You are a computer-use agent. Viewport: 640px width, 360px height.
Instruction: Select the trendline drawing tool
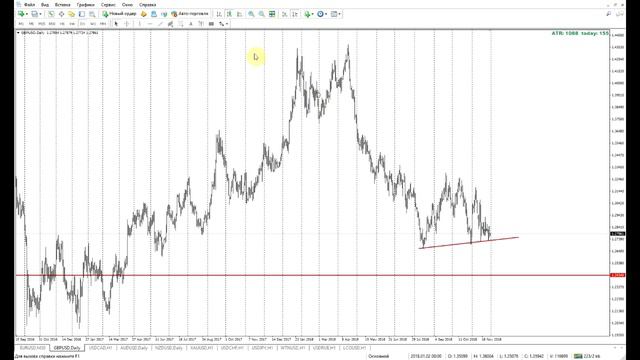pos(160,24)
